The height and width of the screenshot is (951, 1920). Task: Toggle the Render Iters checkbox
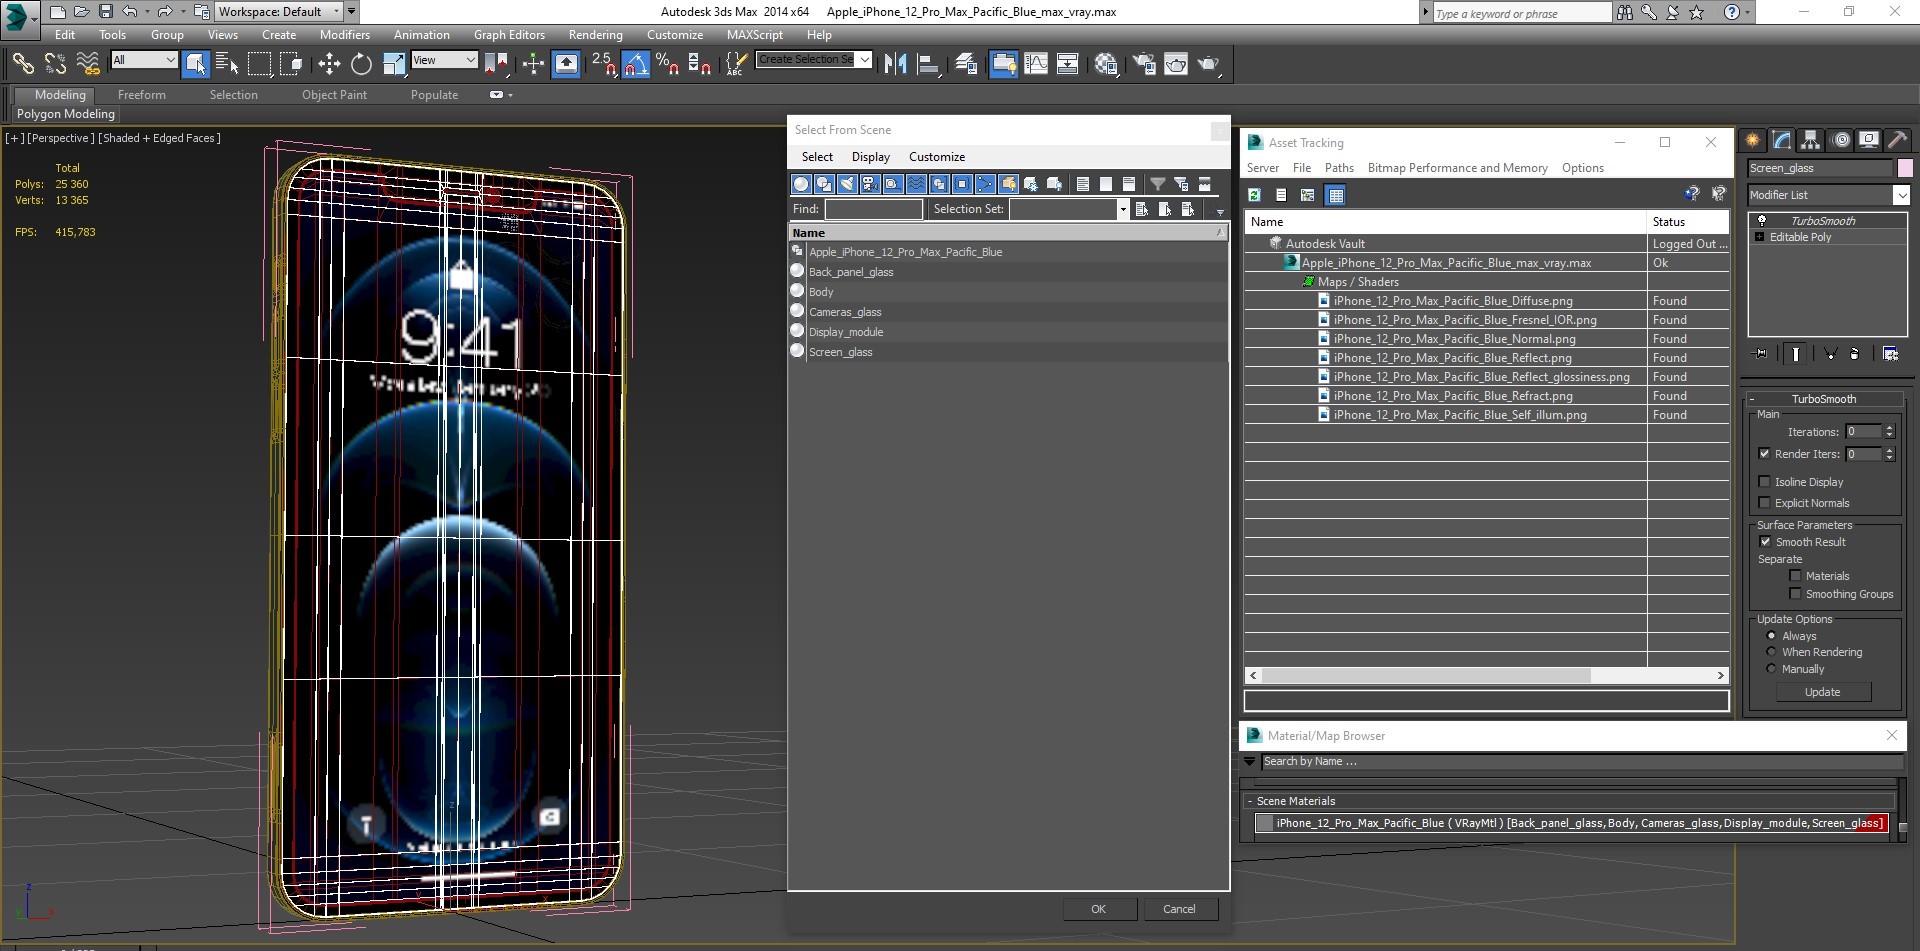1764,453
